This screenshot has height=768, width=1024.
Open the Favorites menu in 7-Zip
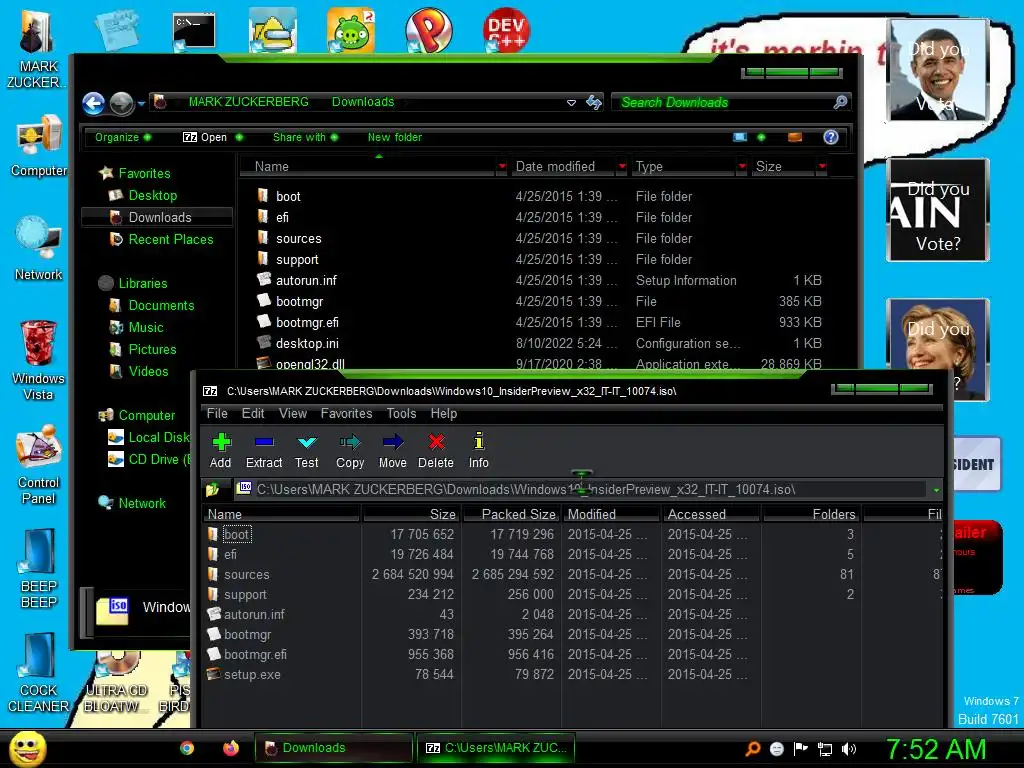(346, 413)
